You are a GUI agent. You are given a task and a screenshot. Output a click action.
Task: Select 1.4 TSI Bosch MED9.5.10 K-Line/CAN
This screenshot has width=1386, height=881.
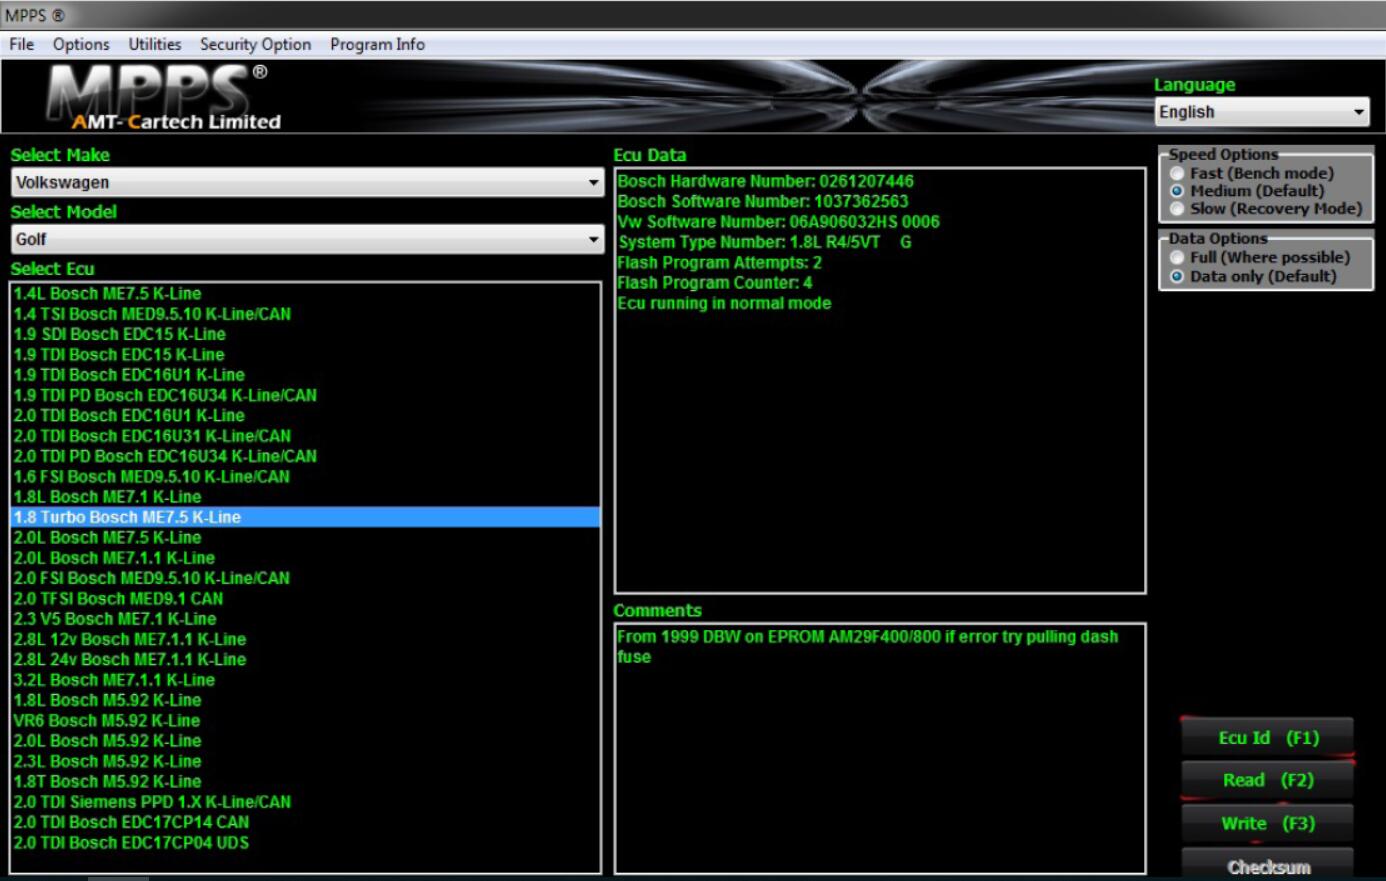(x=306, y=314)
